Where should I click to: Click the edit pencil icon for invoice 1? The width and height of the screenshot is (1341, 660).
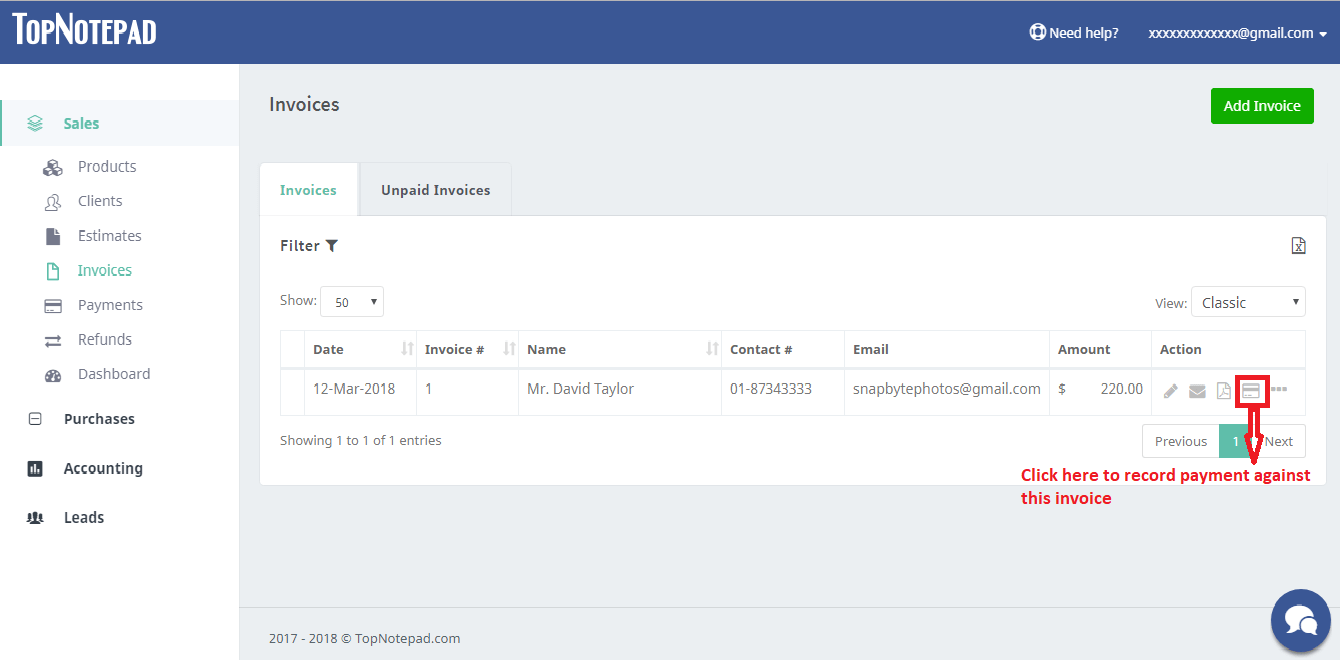pos(1171,391)
